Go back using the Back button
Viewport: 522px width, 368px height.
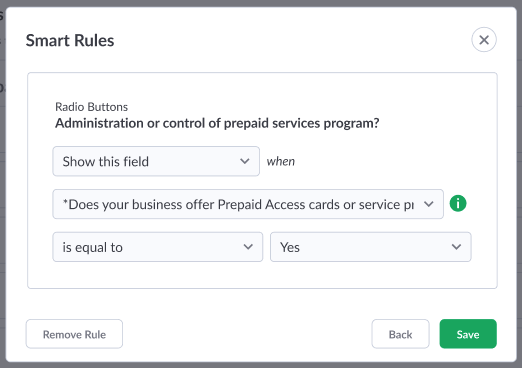click(400, 334)
